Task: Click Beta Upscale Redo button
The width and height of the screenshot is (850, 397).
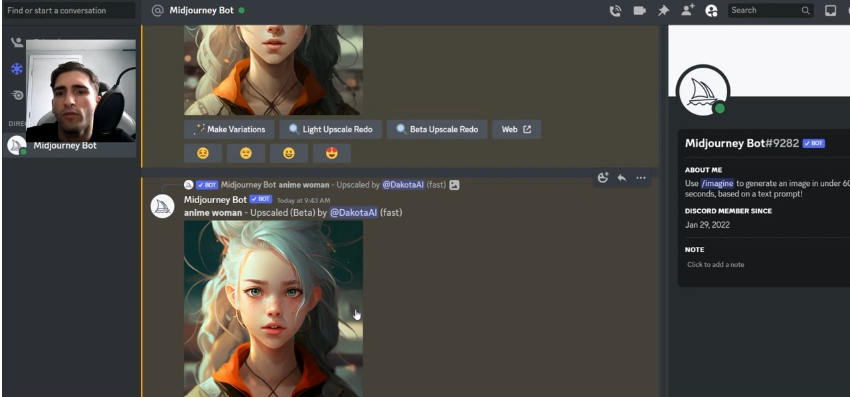Action: (x=437, y=129)
